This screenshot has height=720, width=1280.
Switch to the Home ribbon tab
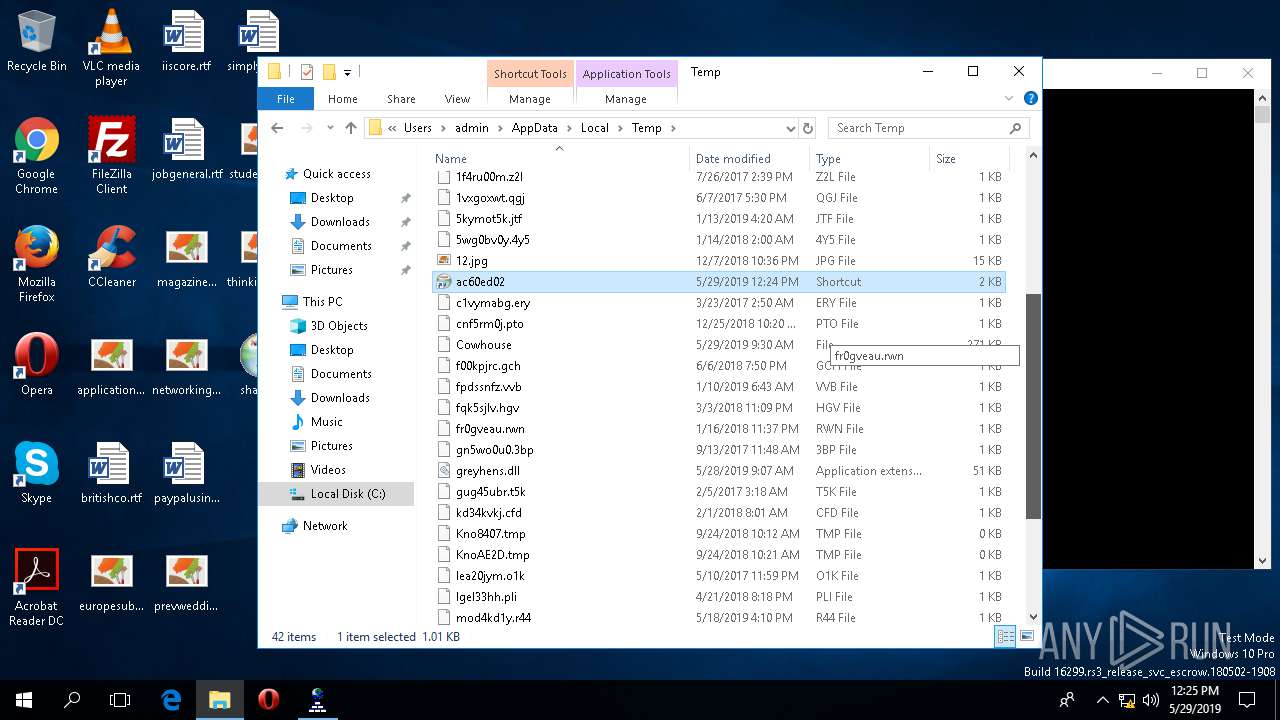(x=343, y=99)
